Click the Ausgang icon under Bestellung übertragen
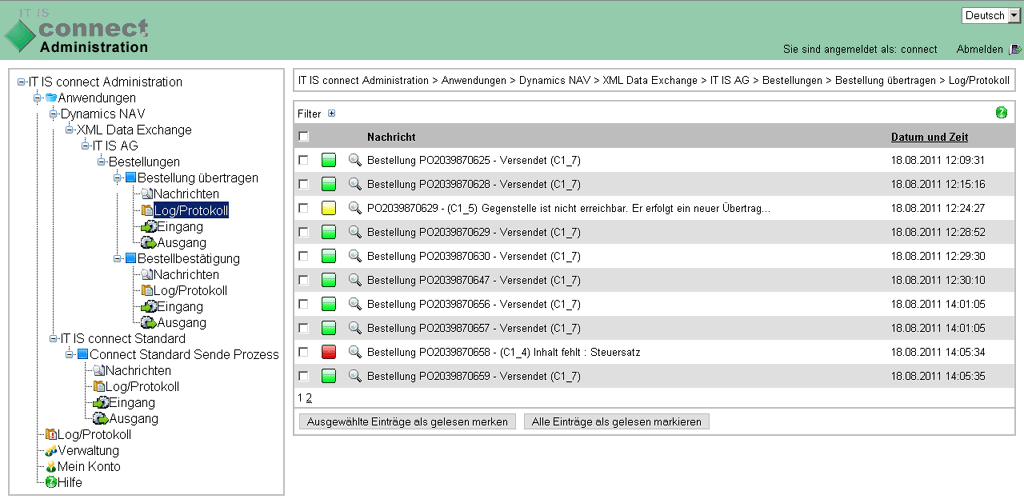This screenshot has height=499, width=1024. tap(148, 242)
